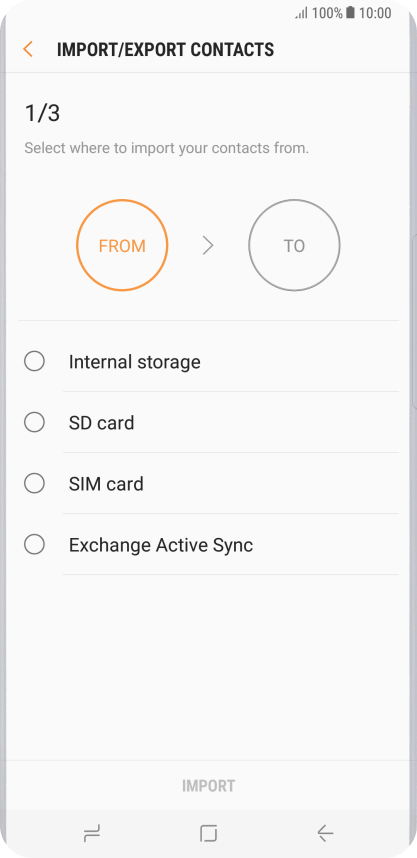Screen dimensions: 417x858
Task: Tap the chevron between FROM and TO
Action: point(208,246)
